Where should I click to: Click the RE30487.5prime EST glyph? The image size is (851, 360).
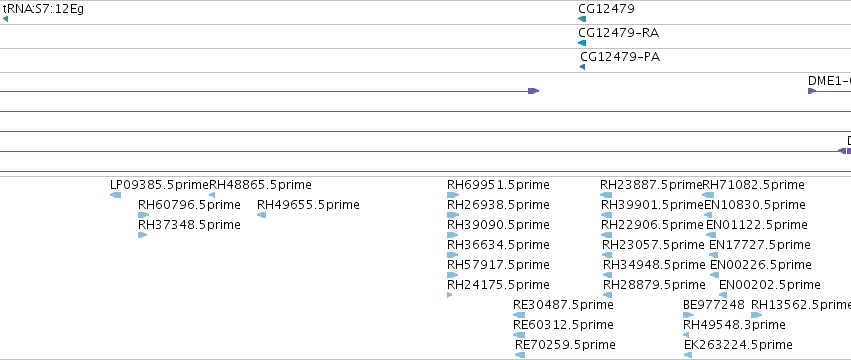[519, 315]
